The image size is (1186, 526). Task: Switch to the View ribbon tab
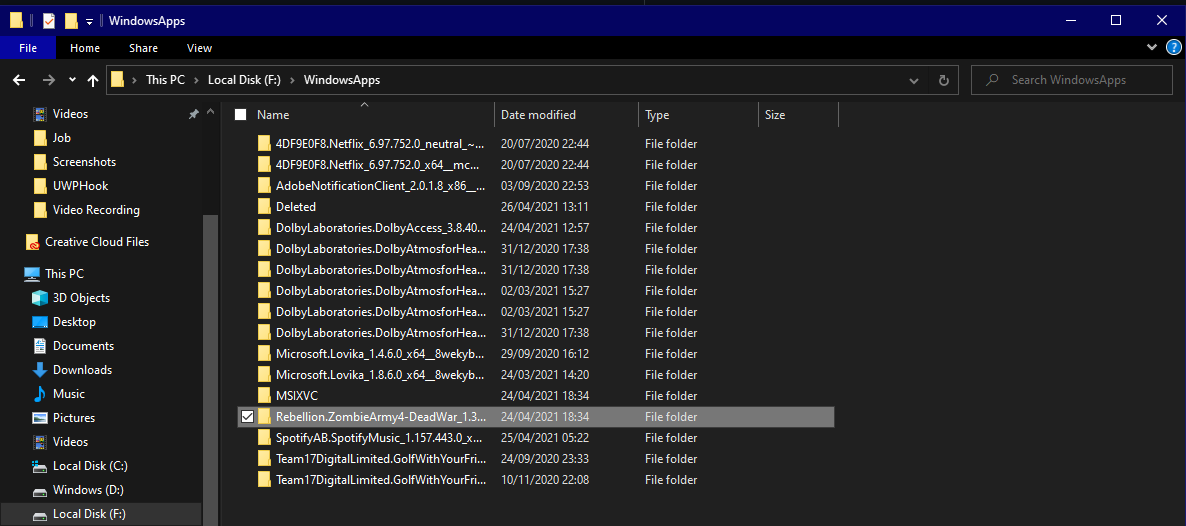[x=200, y=48]
